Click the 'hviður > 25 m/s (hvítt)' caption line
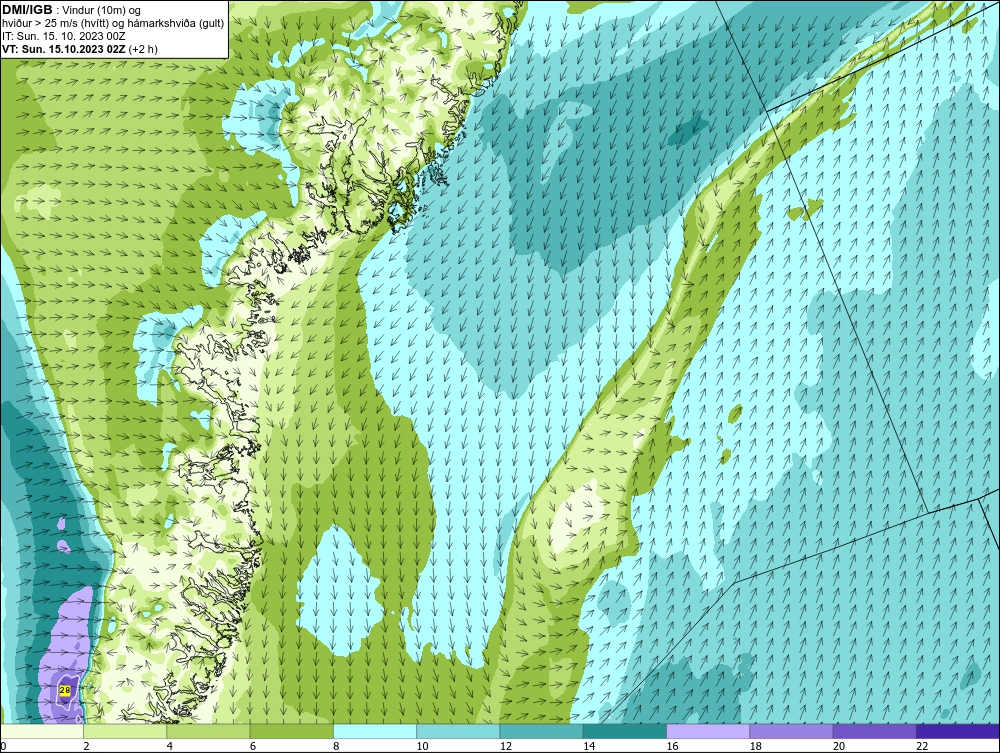1000x753 pixels. [55, 23]
